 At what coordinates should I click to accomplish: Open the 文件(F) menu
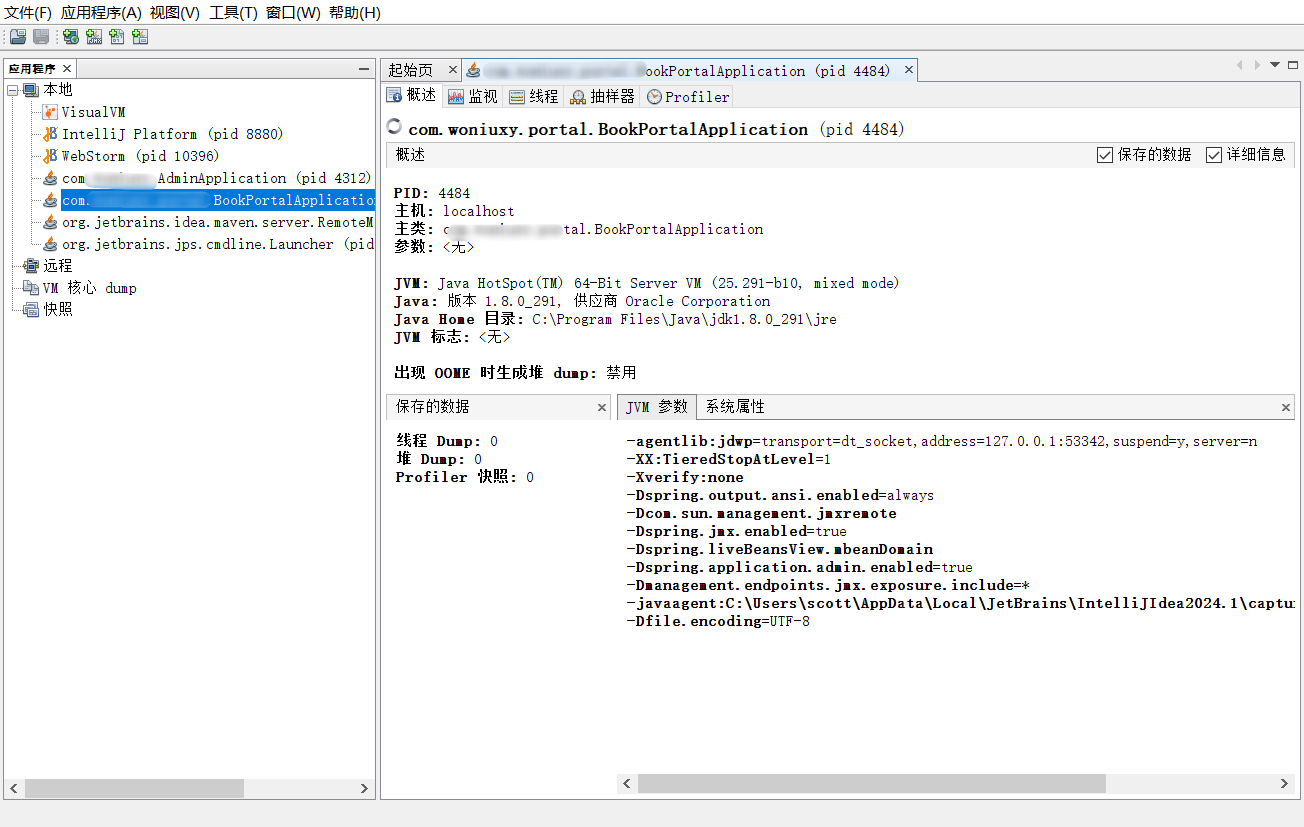click(x=28, y=13)
